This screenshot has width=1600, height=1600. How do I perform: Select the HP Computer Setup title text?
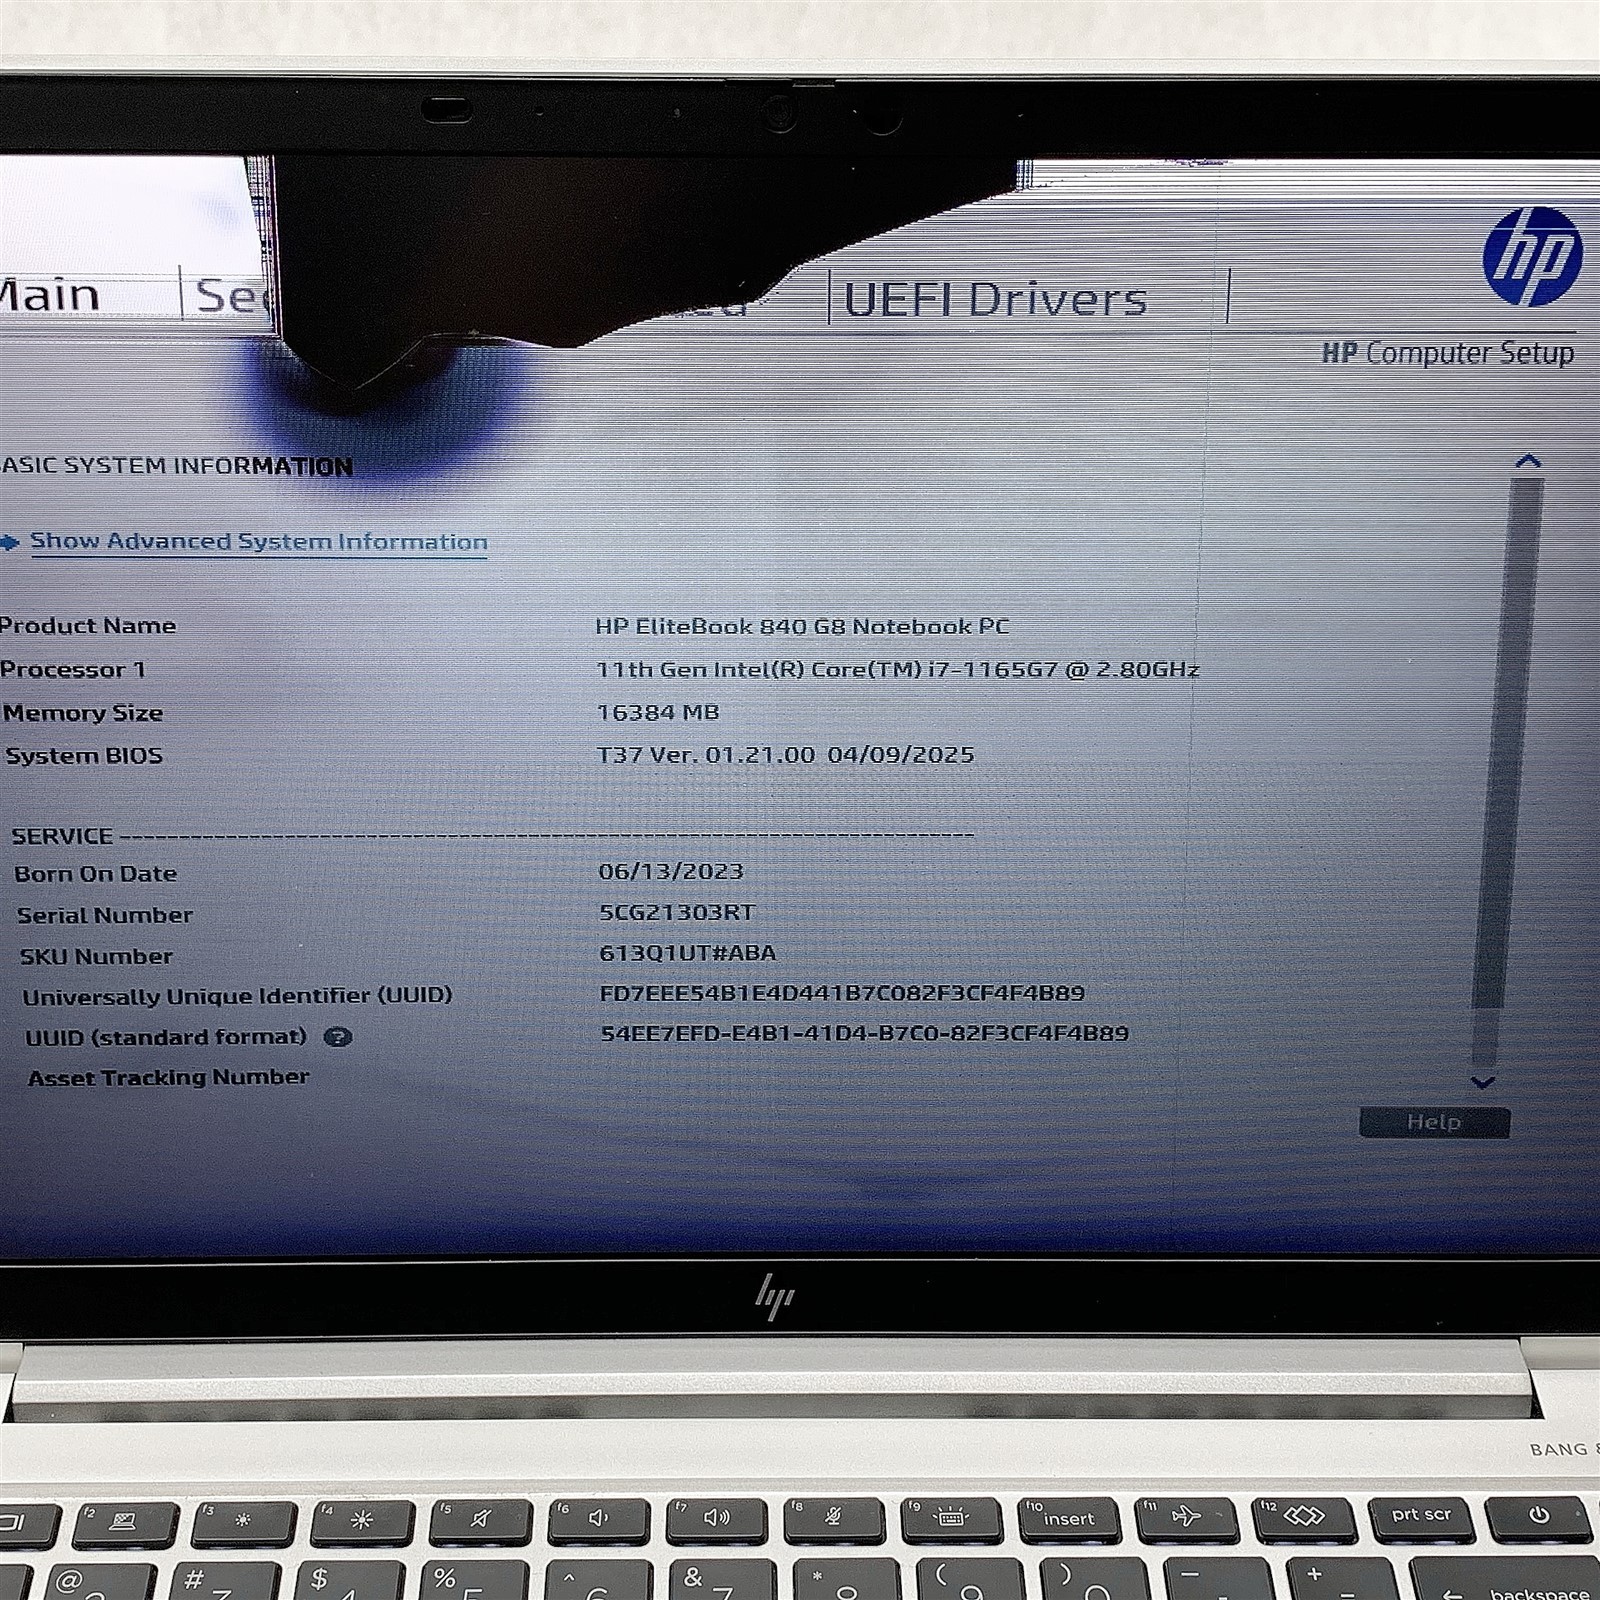coord(1448,352)
